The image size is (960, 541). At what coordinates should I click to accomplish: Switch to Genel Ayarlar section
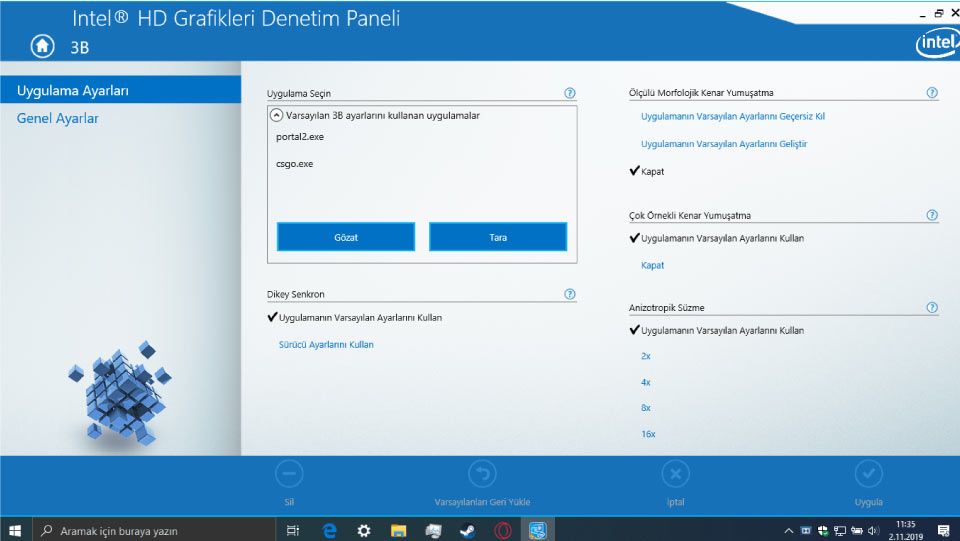point(58,118)
